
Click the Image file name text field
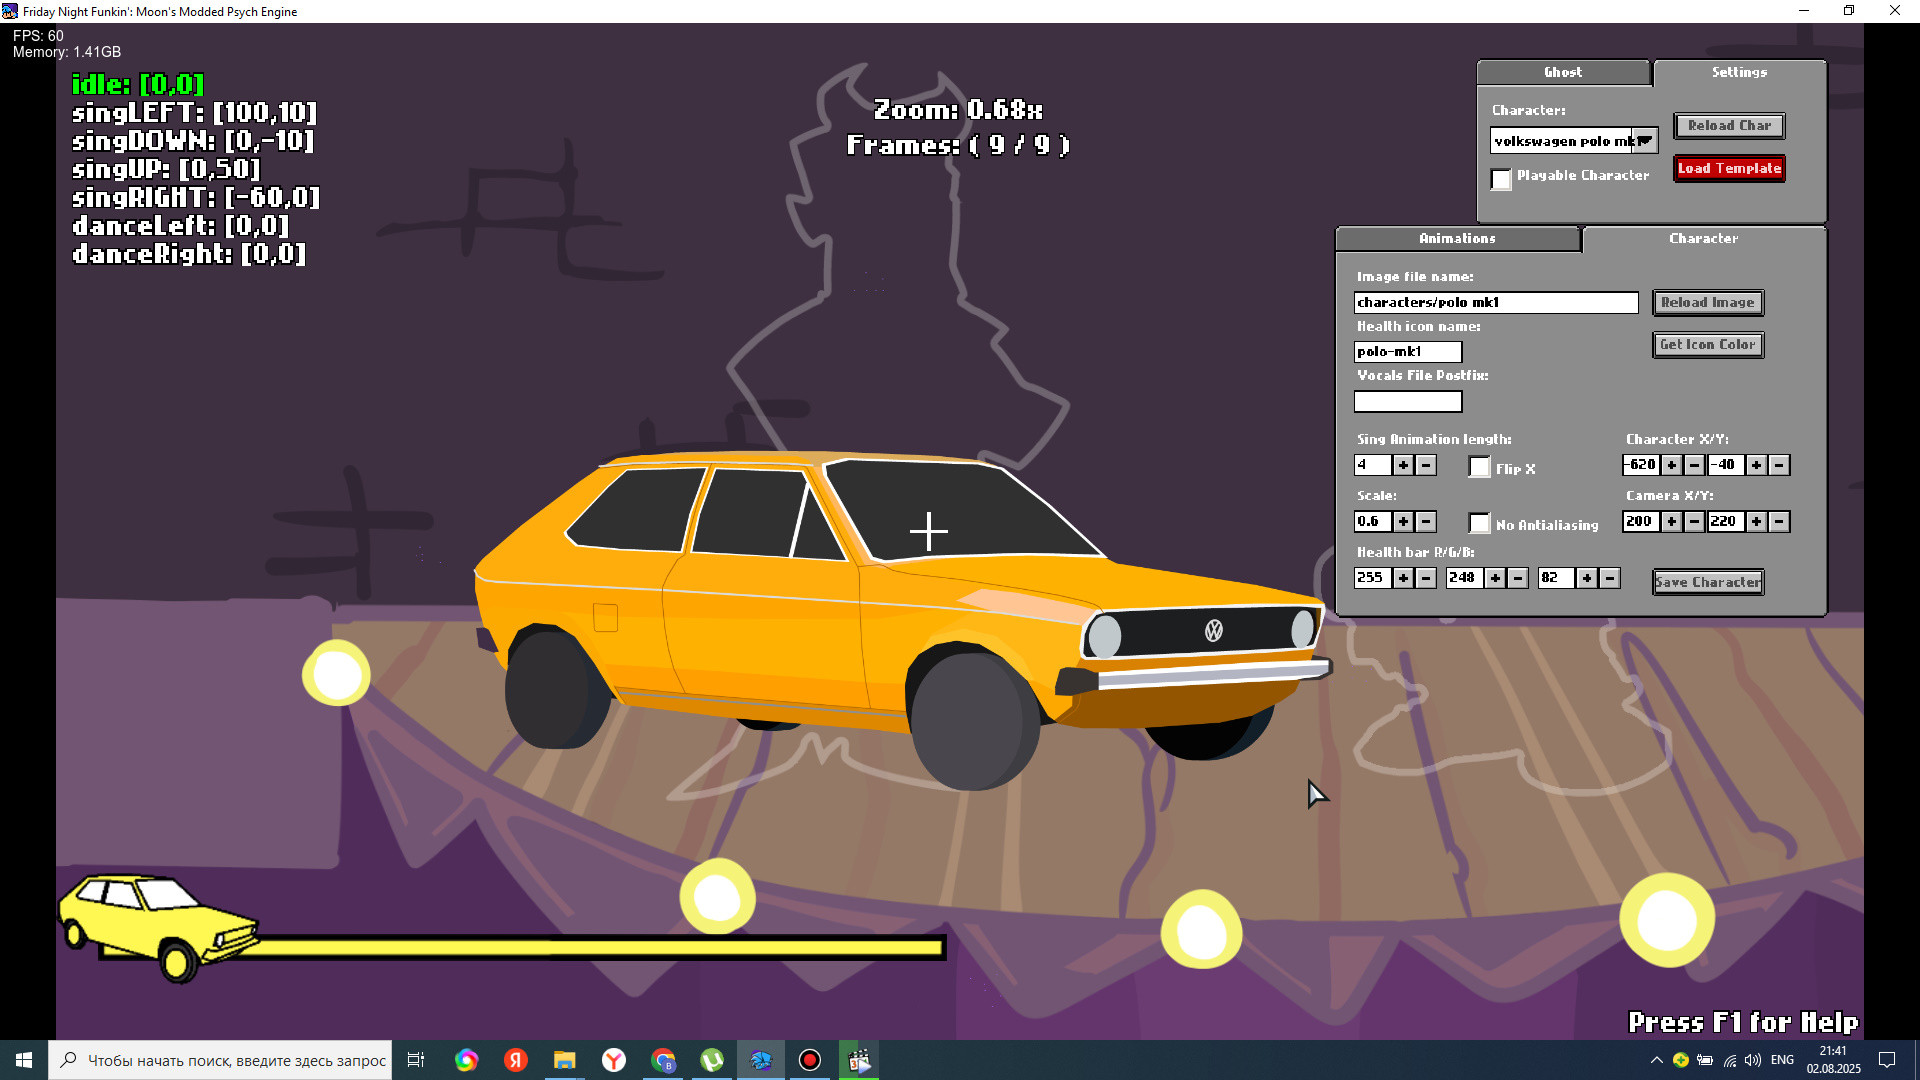click(1495, 302)
